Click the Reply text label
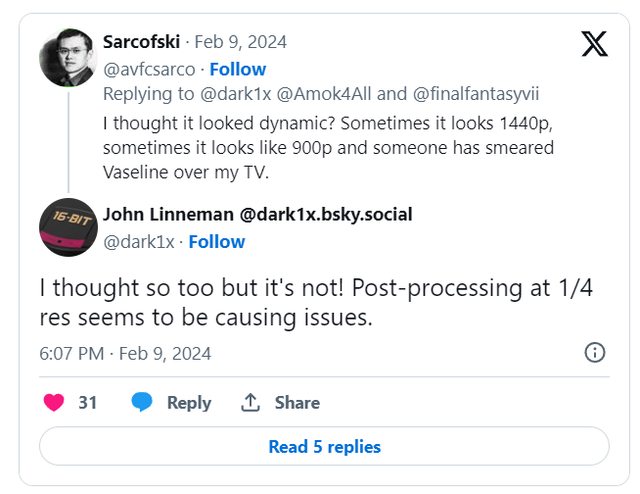 [x=189, y=403]
